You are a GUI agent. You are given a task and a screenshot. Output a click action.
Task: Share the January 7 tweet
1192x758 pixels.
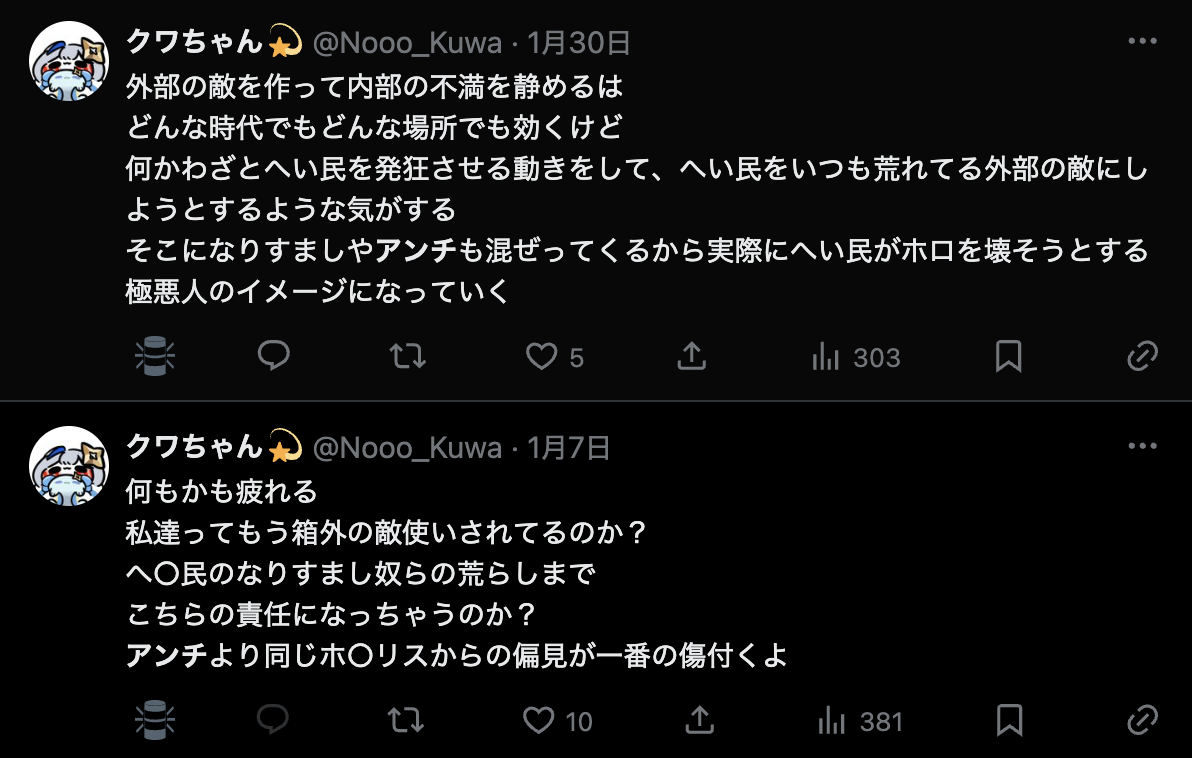[x=699, y=720]
